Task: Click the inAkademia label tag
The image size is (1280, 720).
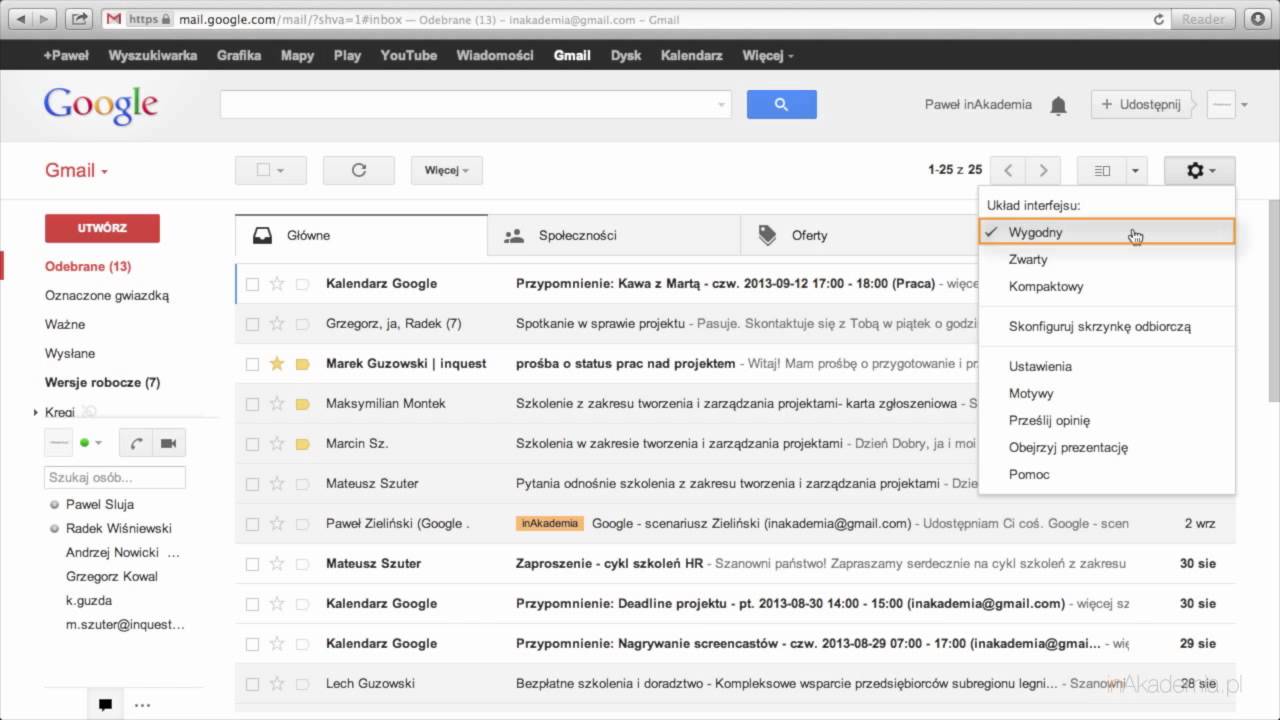Action: tap(549, 523)
